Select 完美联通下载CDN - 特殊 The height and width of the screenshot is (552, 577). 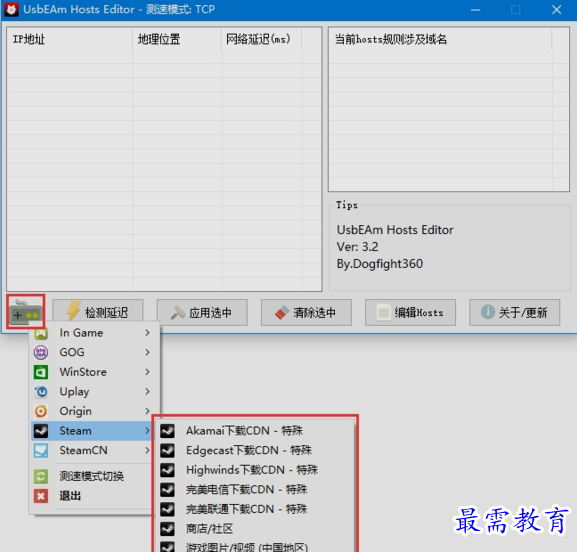255,509
